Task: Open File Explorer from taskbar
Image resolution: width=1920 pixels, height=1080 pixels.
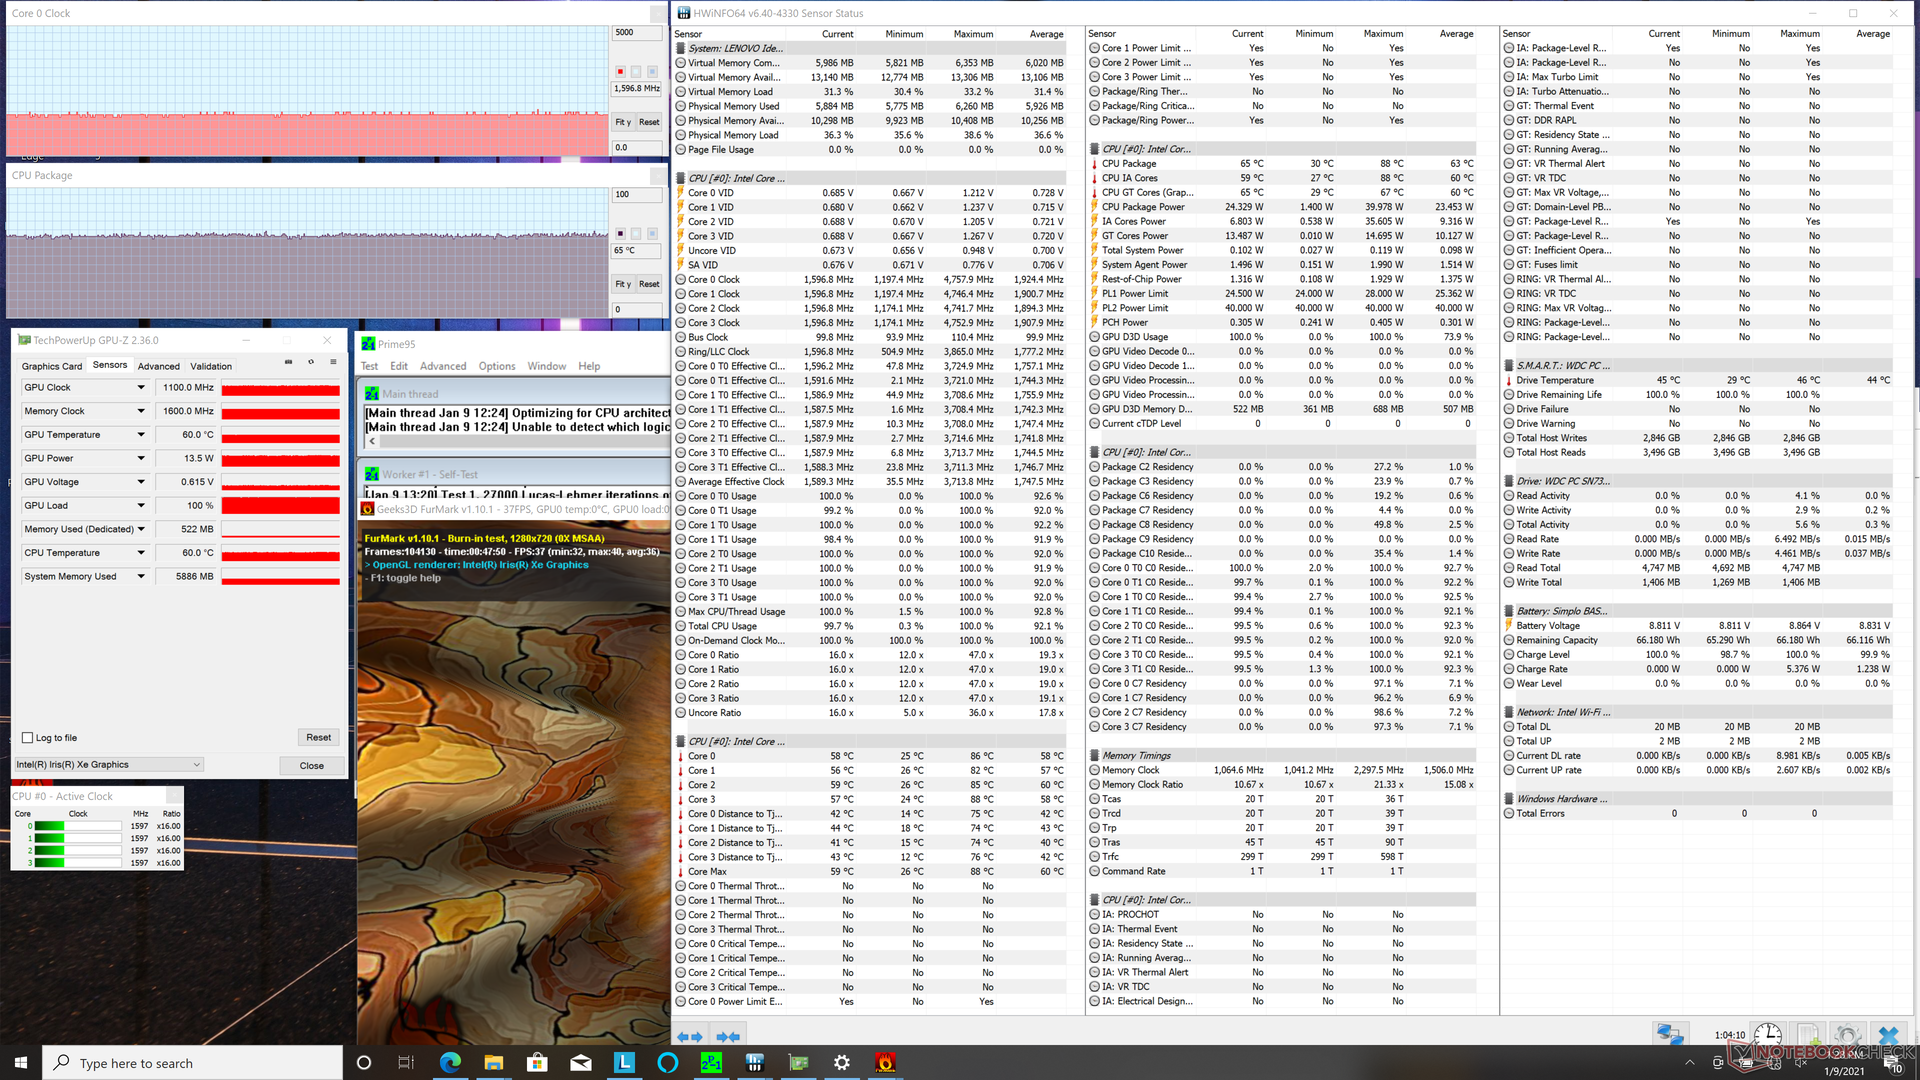Action: coord(494,1063)
